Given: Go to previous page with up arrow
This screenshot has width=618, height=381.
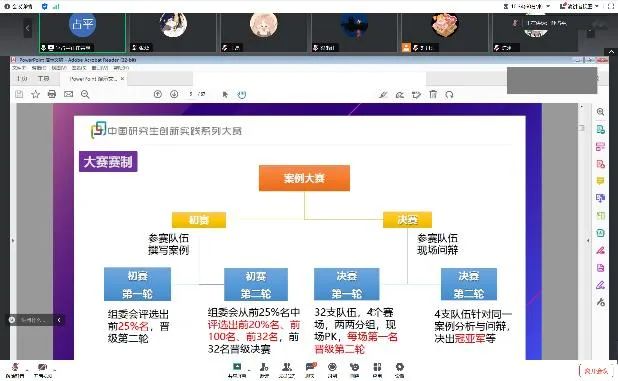Looking at the screenshot, I should (158, 94).
